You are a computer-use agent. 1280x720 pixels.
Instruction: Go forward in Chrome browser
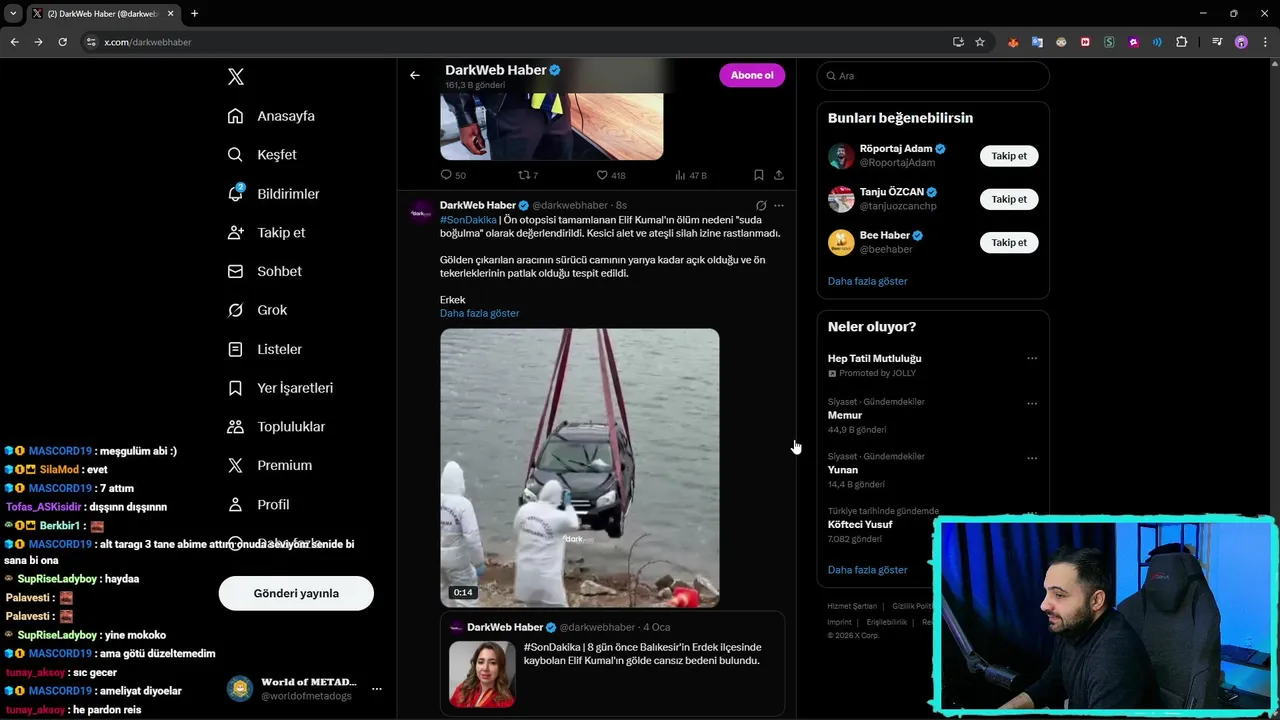tap(38, 42)
